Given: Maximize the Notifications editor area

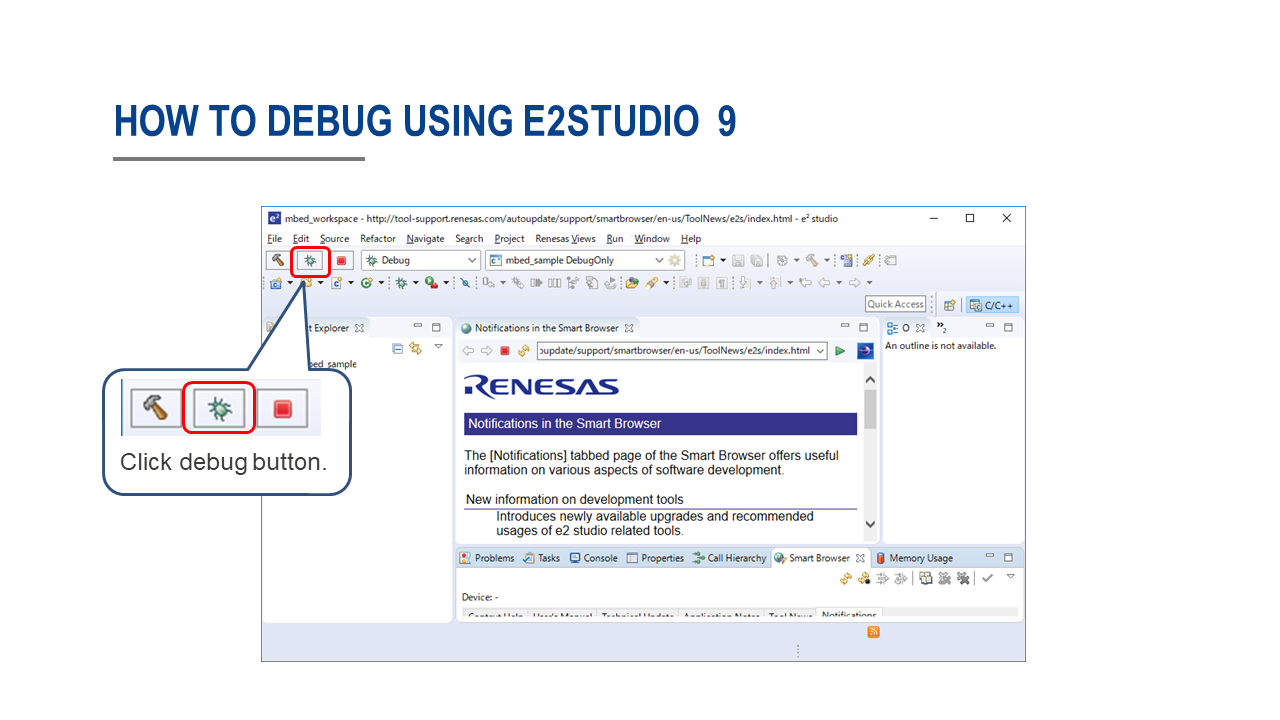Looking at the screenshot, I should 864,327.
